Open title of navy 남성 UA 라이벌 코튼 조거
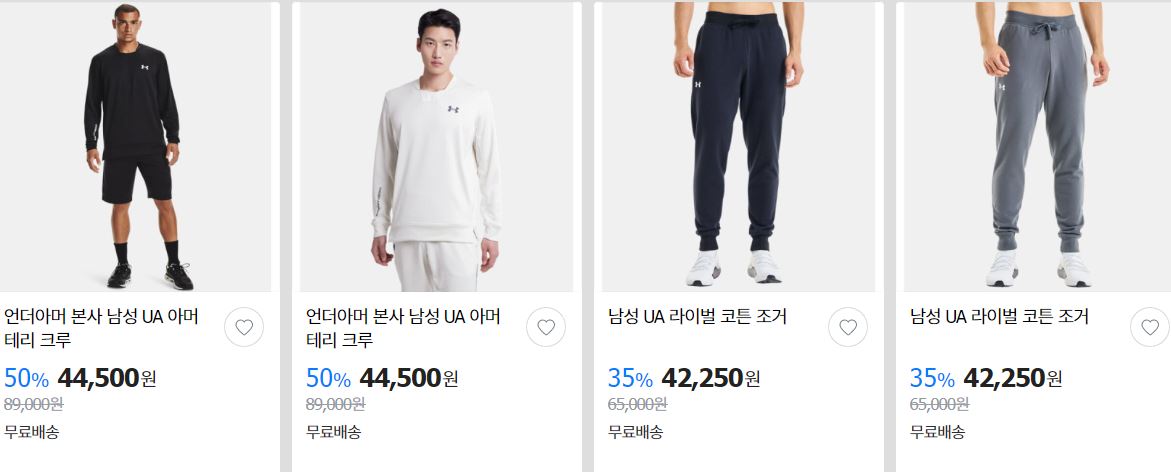1171x472 pixels. tap(697, 317)
